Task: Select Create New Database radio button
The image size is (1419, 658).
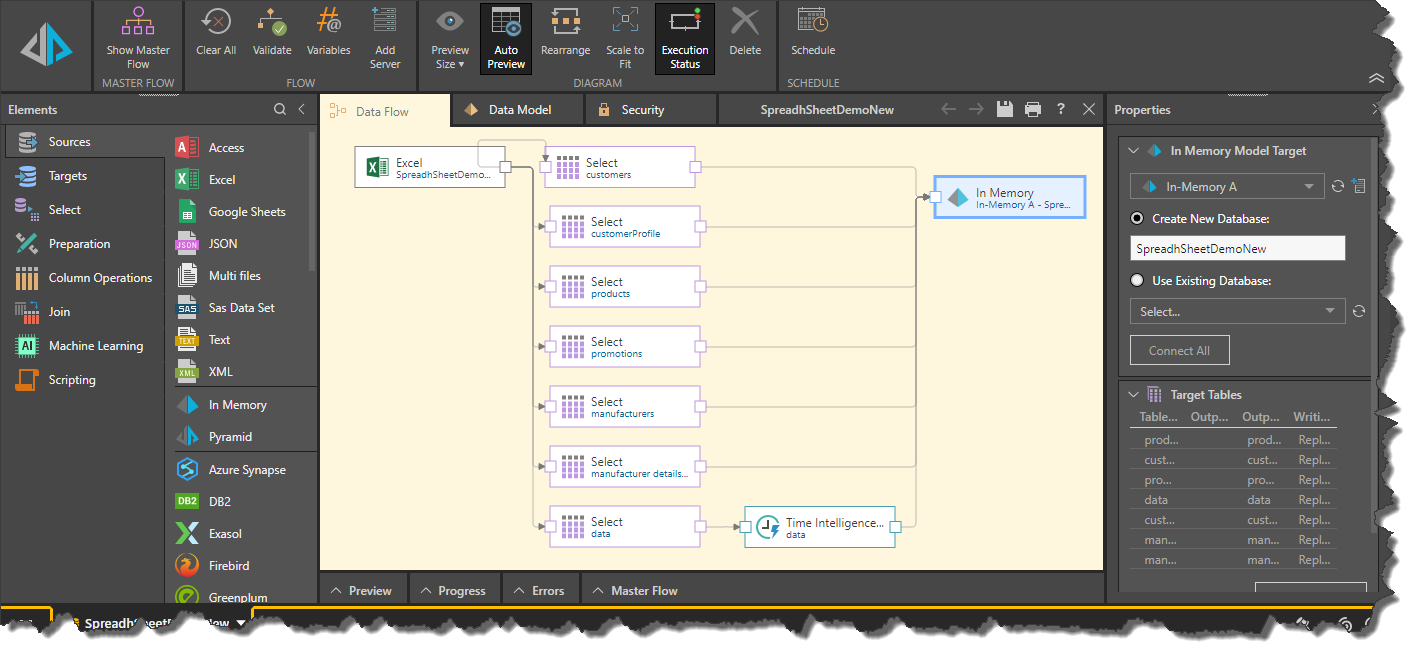Action: 1137,219
